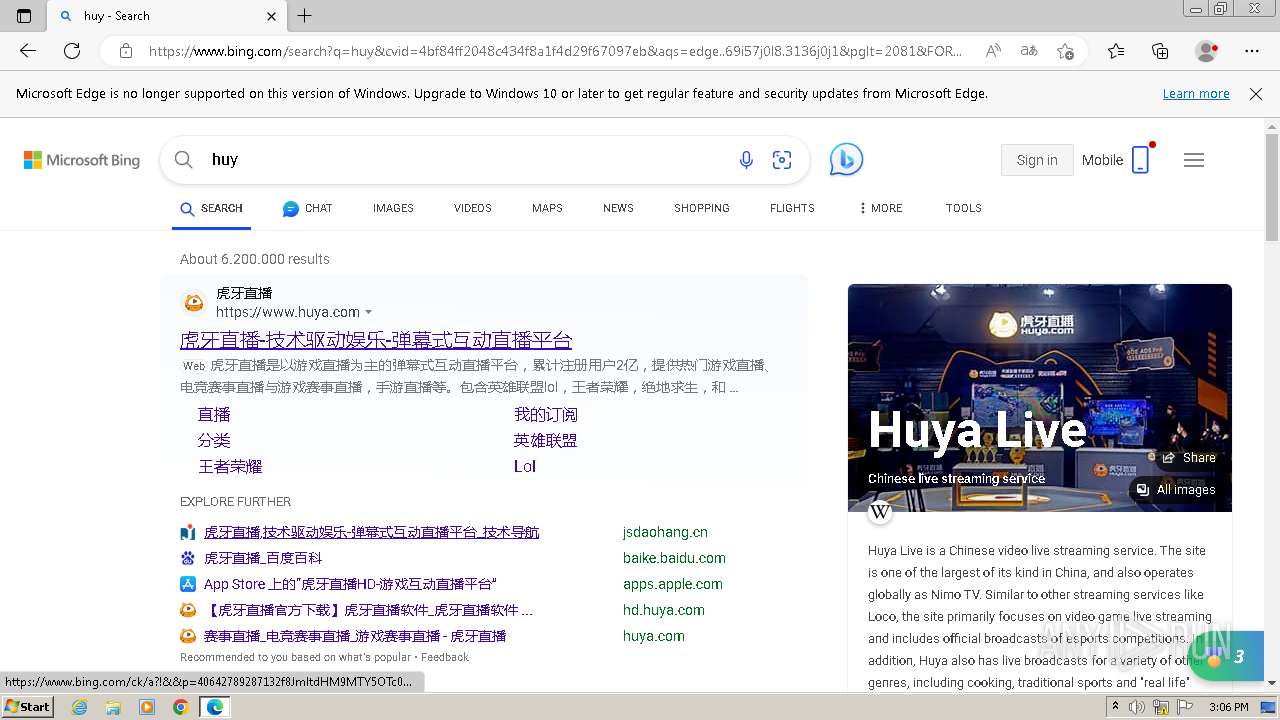
Task: Click the Edge profile avatar
Action: coord(1207,51)
